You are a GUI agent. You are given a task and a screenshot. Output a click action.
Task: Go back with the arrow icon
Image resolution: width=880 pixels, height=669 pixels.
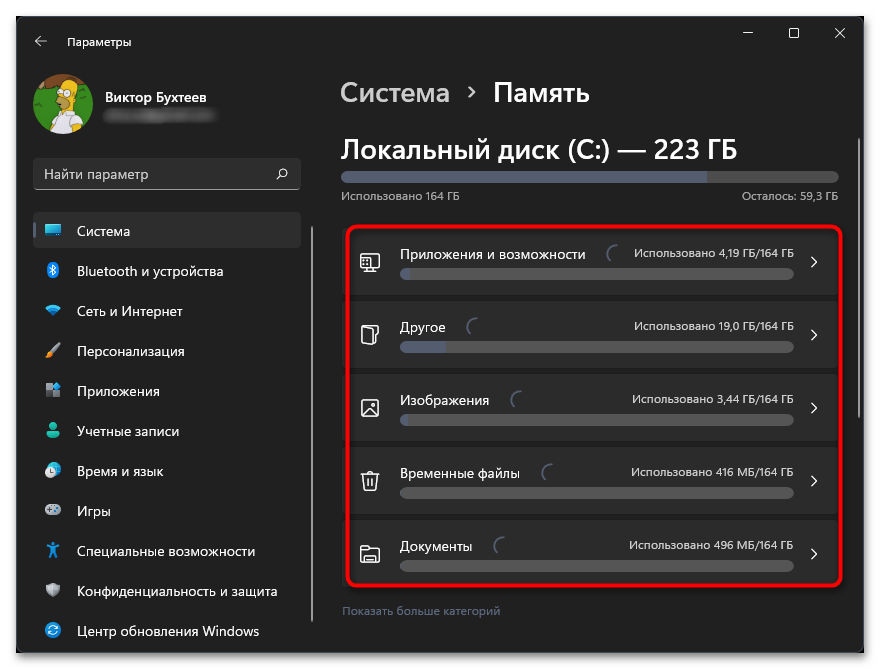coord(40,41)
